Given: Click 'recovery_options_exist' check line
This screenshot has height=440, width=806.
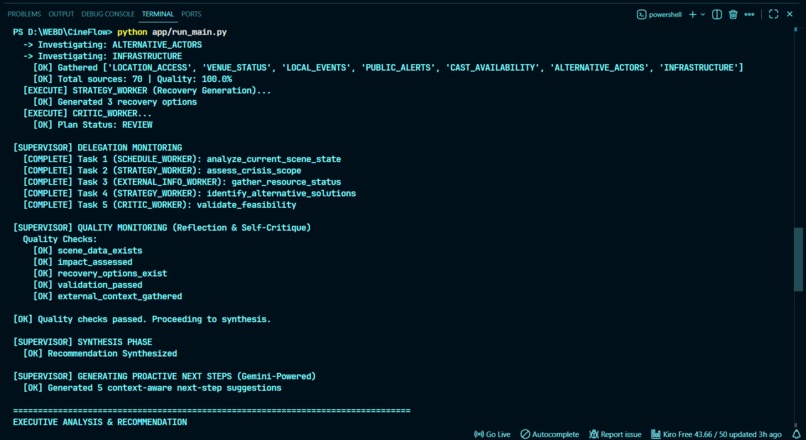Looking at the screenshot, I should 100,273.
